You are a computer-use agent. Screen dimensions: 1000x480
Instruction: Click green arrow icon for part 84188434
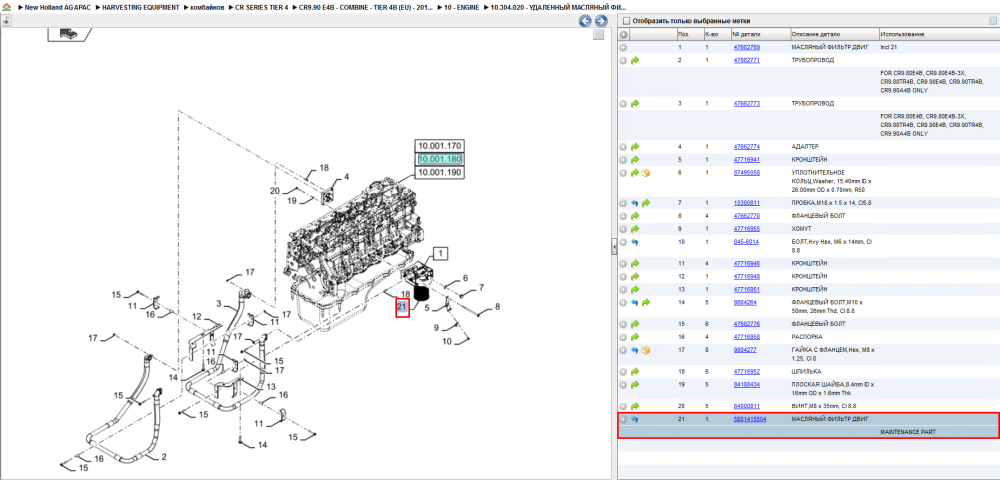tap(635, 385)
